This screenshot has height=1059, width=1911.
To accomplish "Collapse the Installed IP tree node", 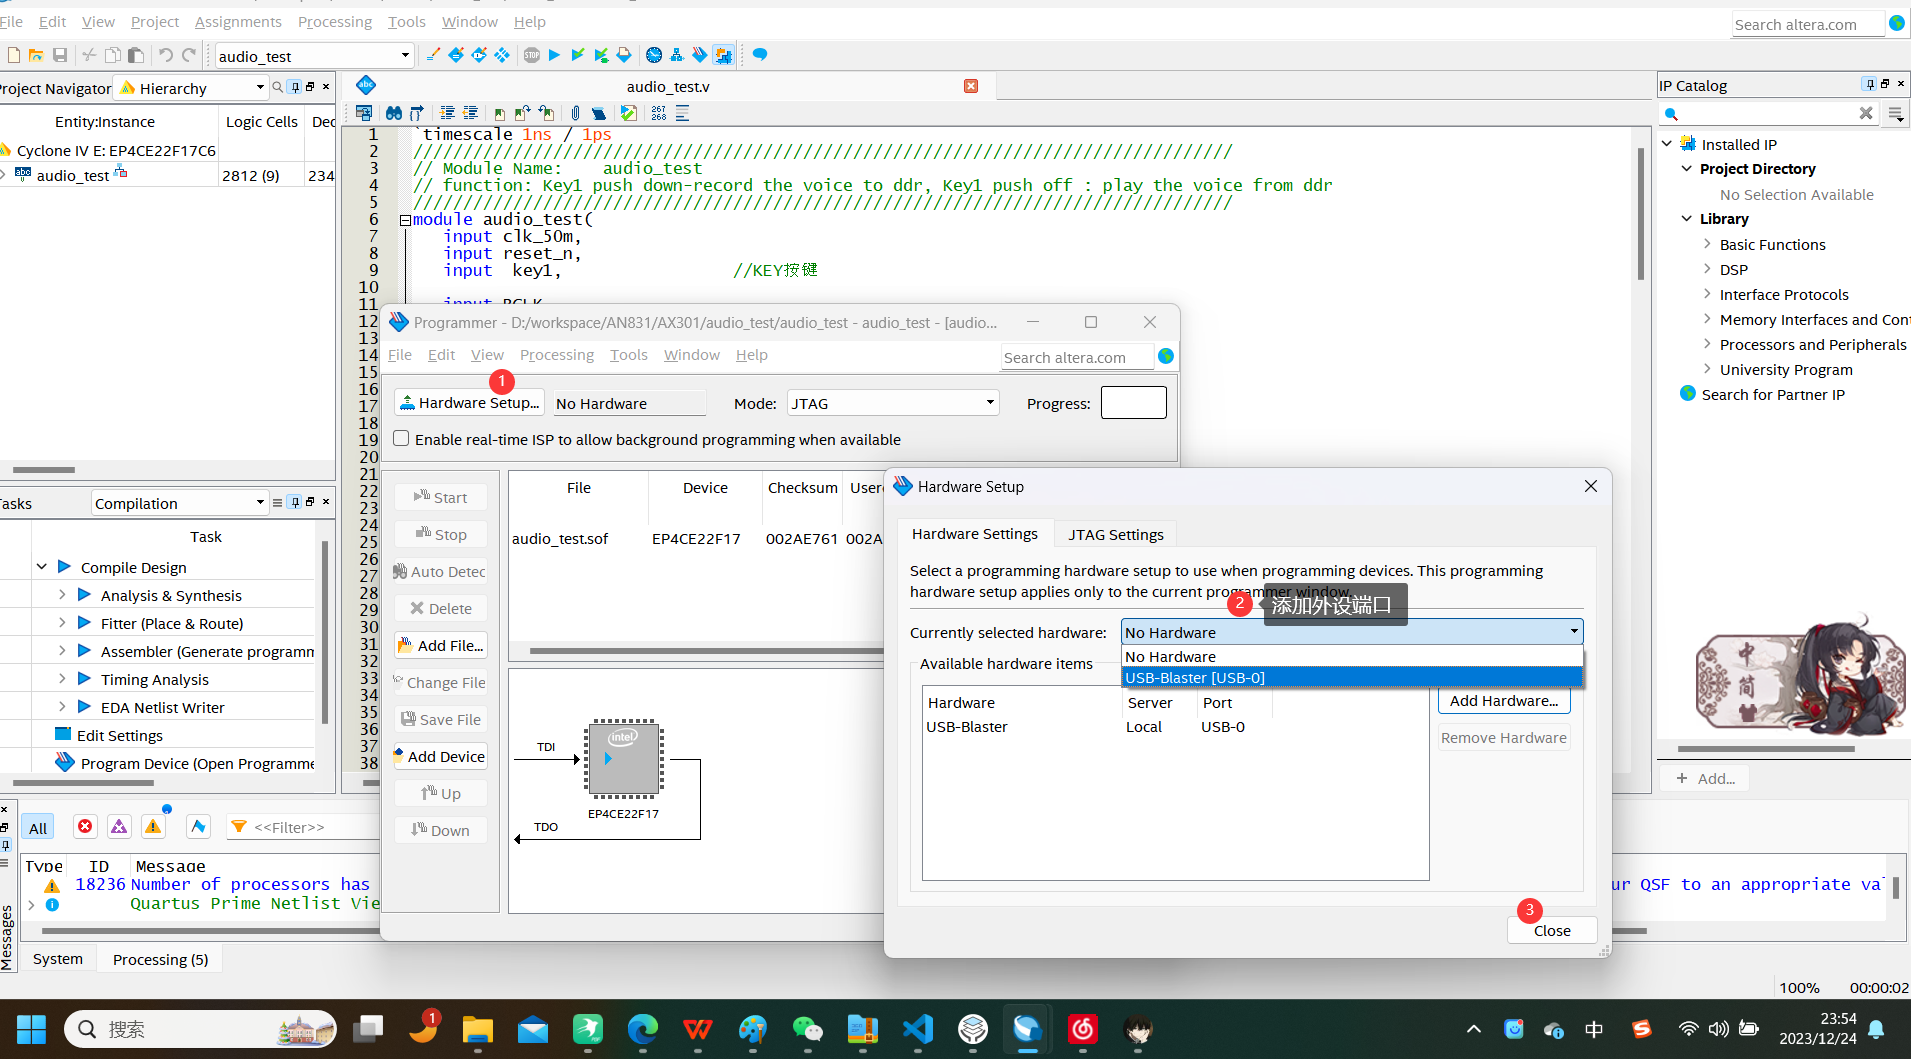I will coord(1667,144).
